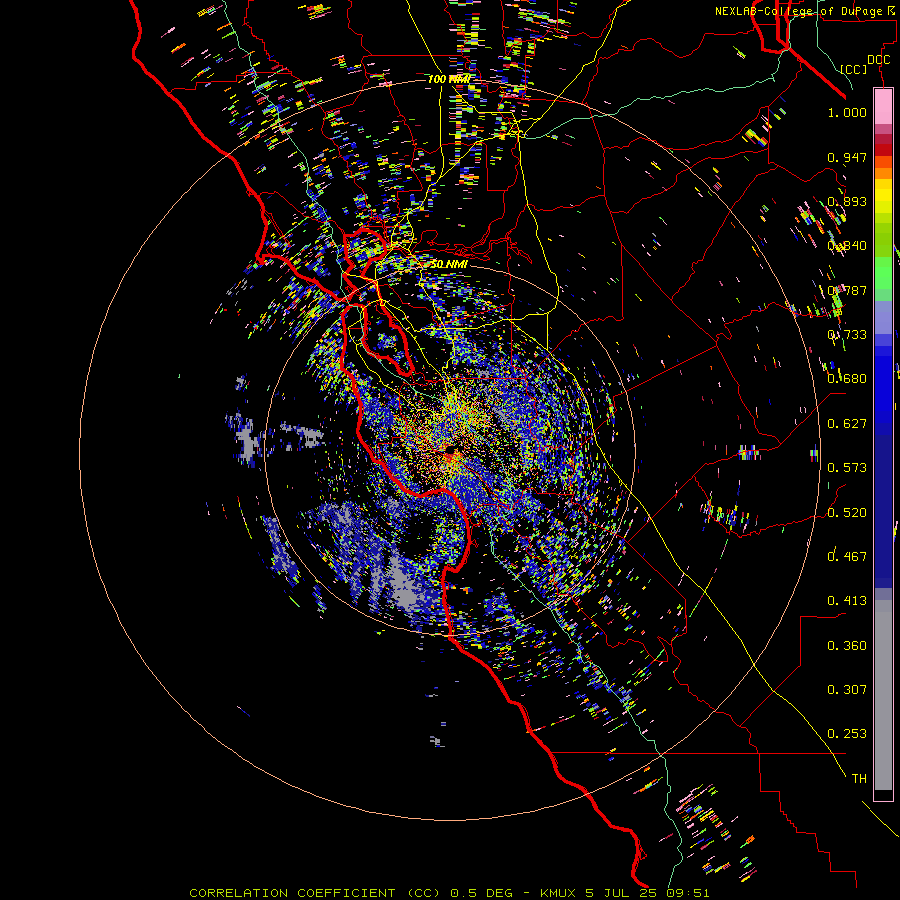Click the 0.573 legend value
The width and height of the screenshot is (900, 900).
point(847,468)
